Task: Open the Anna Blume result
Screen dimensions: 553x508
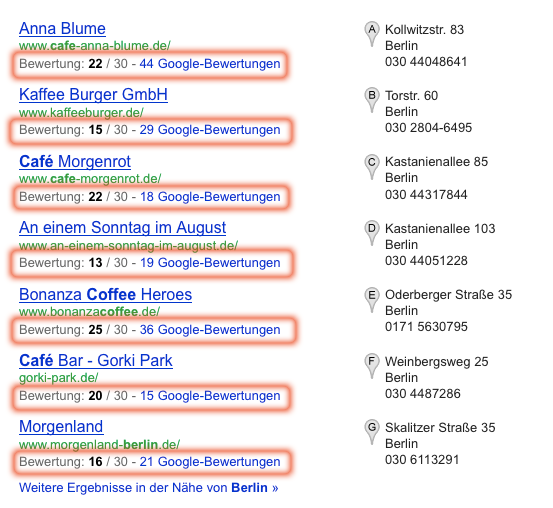Action: coord(62,29)
